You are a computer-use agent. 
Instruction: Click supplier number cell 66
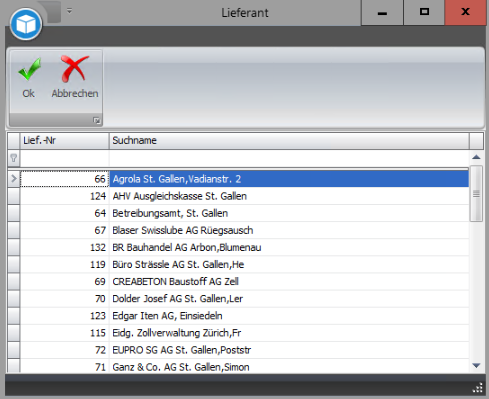[64, 179]
